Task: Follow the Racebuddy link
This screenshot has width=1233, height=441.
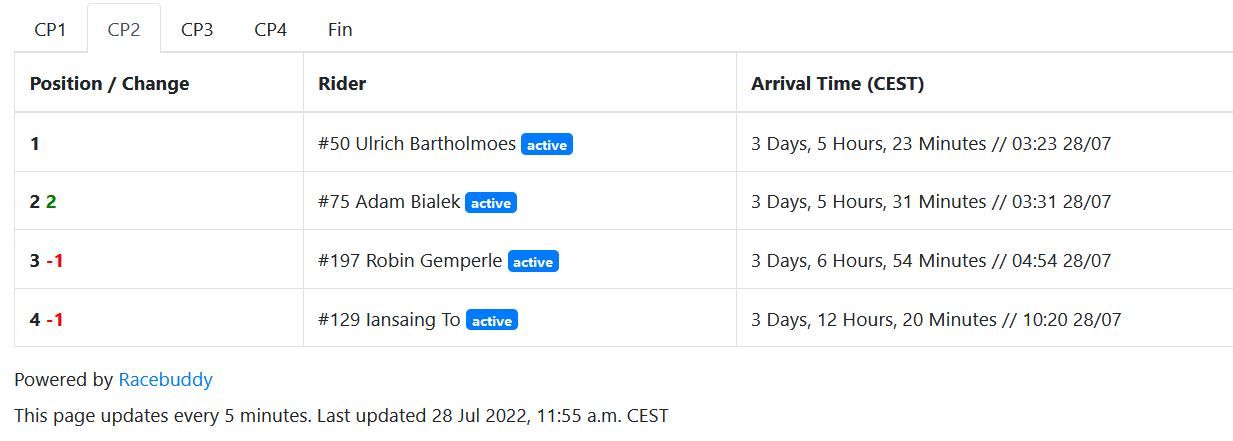Action: tap(165, 380)
